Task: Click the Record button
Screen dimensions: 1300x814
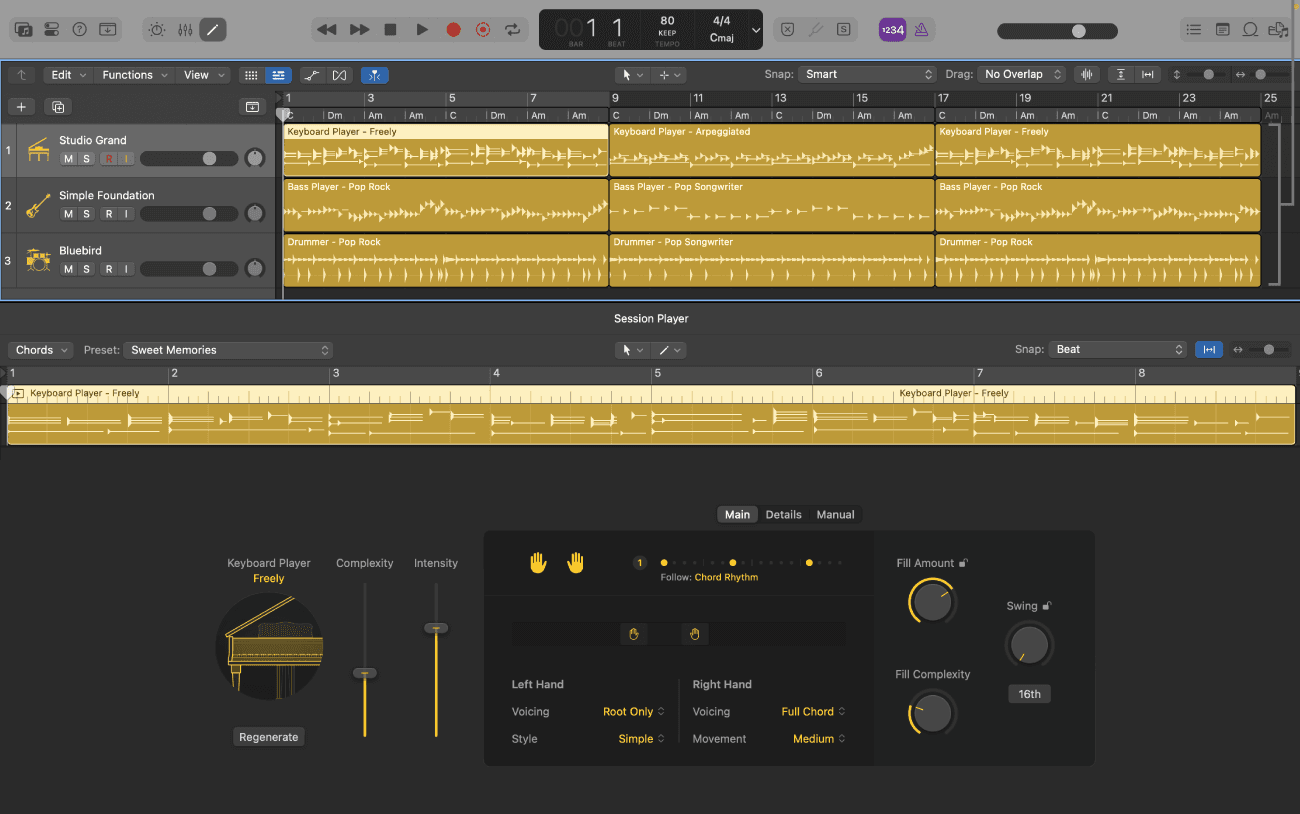Action: coord(453,30)
